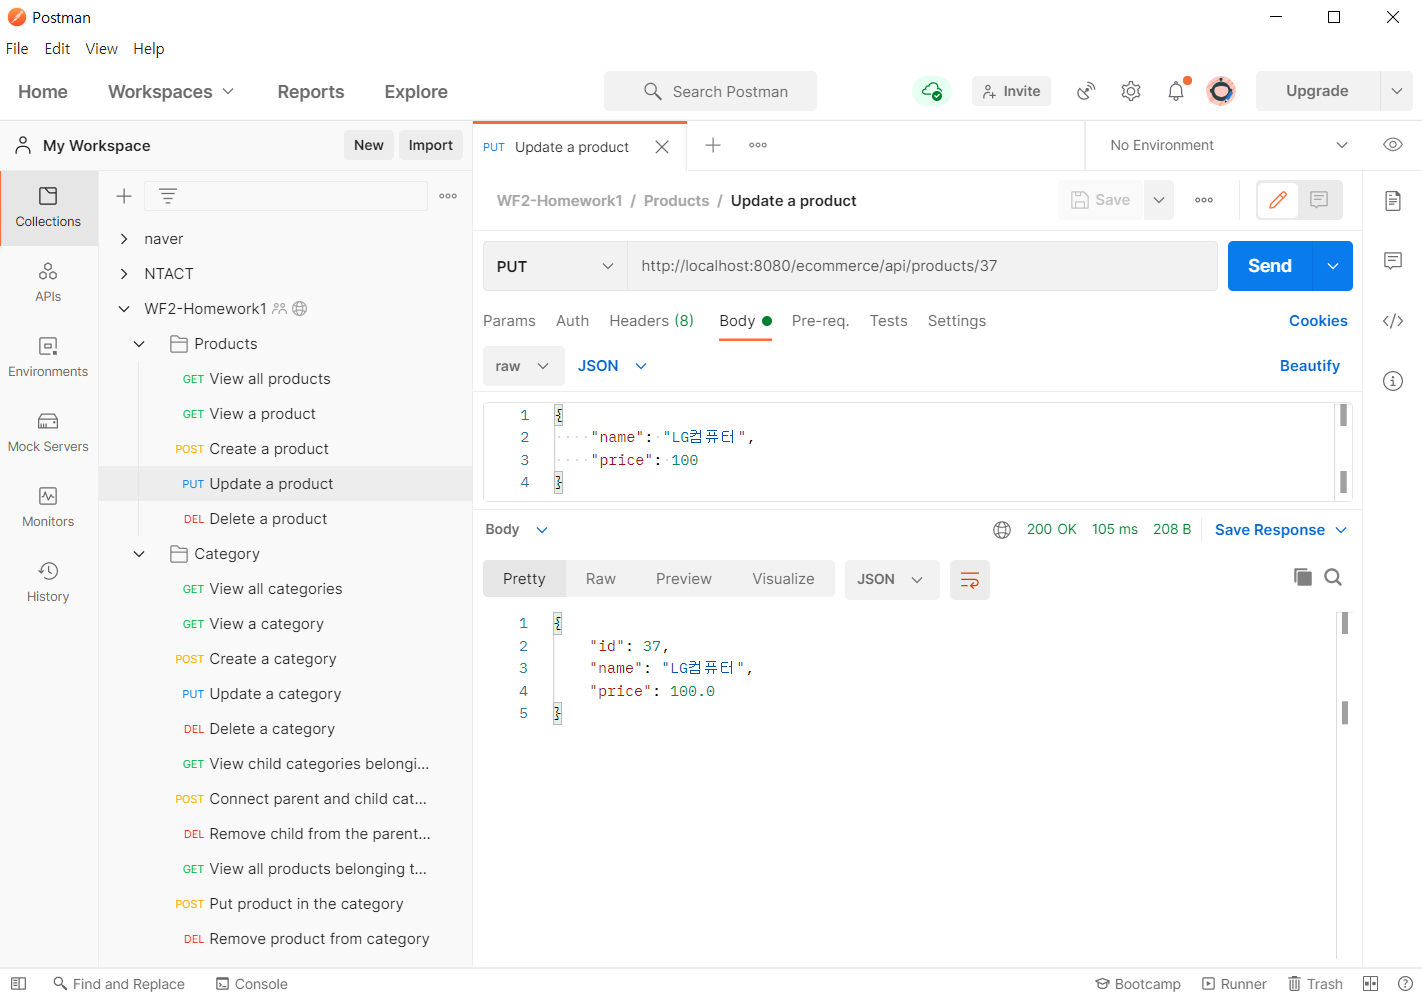Open the raw body type dropdown
1422x996 pixels.
pyautogui.click(x=523, y=366)
